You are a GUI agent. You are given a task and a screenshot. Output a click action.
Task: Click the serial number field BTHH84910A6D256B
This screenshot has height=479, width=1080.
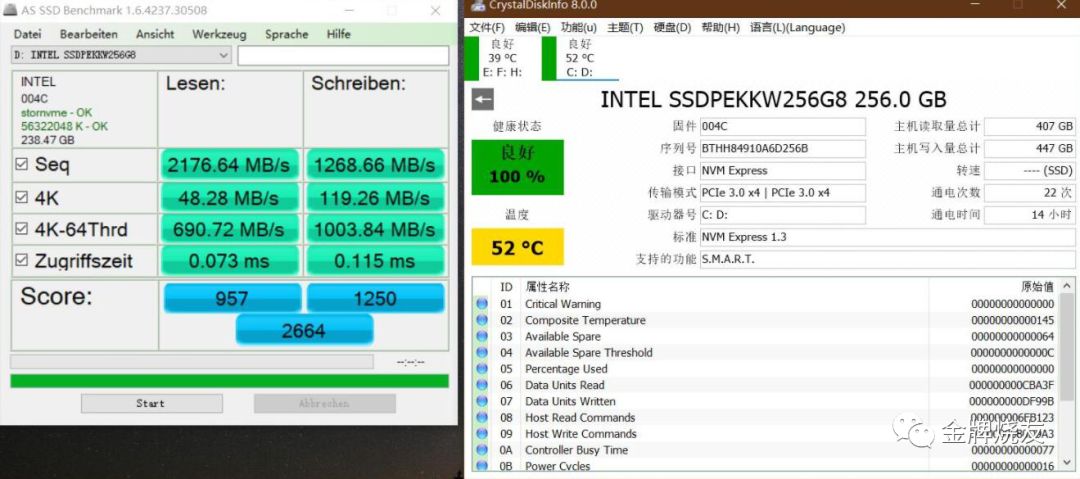pyautogui.click(x=782, y=149)
